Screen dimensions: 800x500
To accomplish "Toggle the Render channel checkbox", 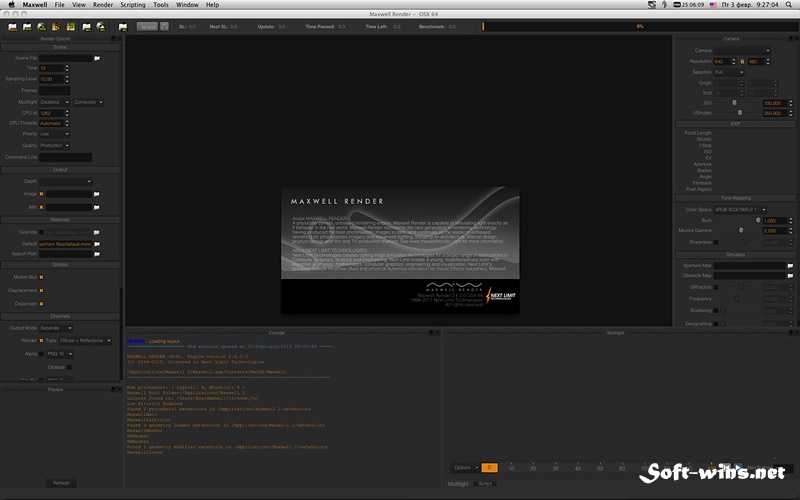I will pos(41,340).
